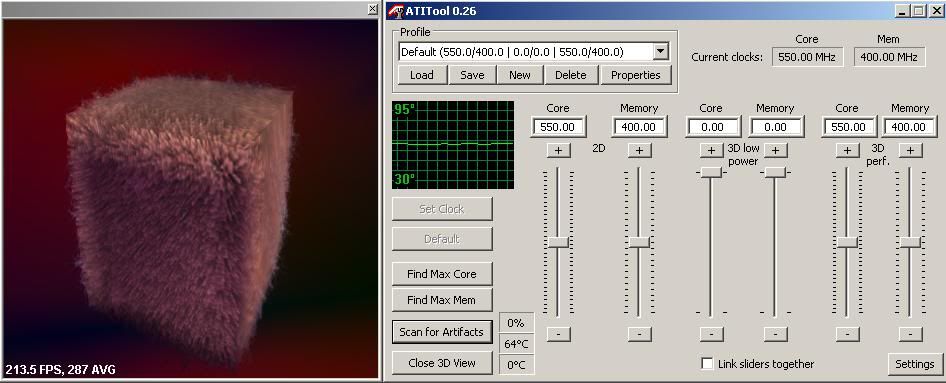Screen dimensions: 946x383
Task: Open the Settings dialog
Action: (915, 364)
